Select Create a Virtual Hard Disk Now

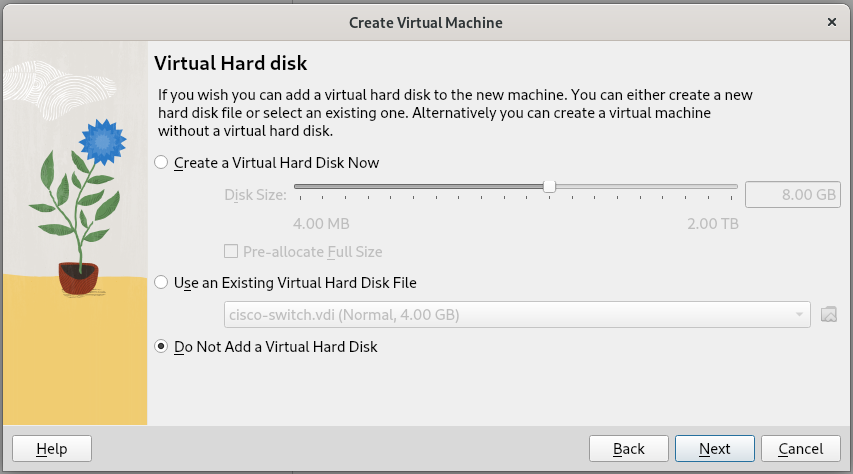click(162, 162)
